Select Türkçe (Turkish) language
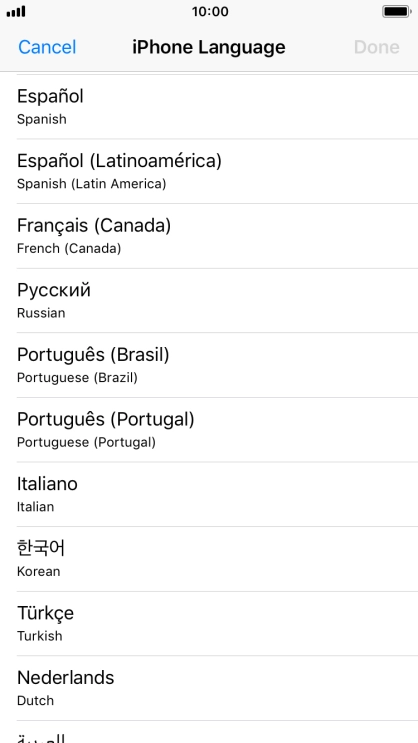 click(209, 624)
